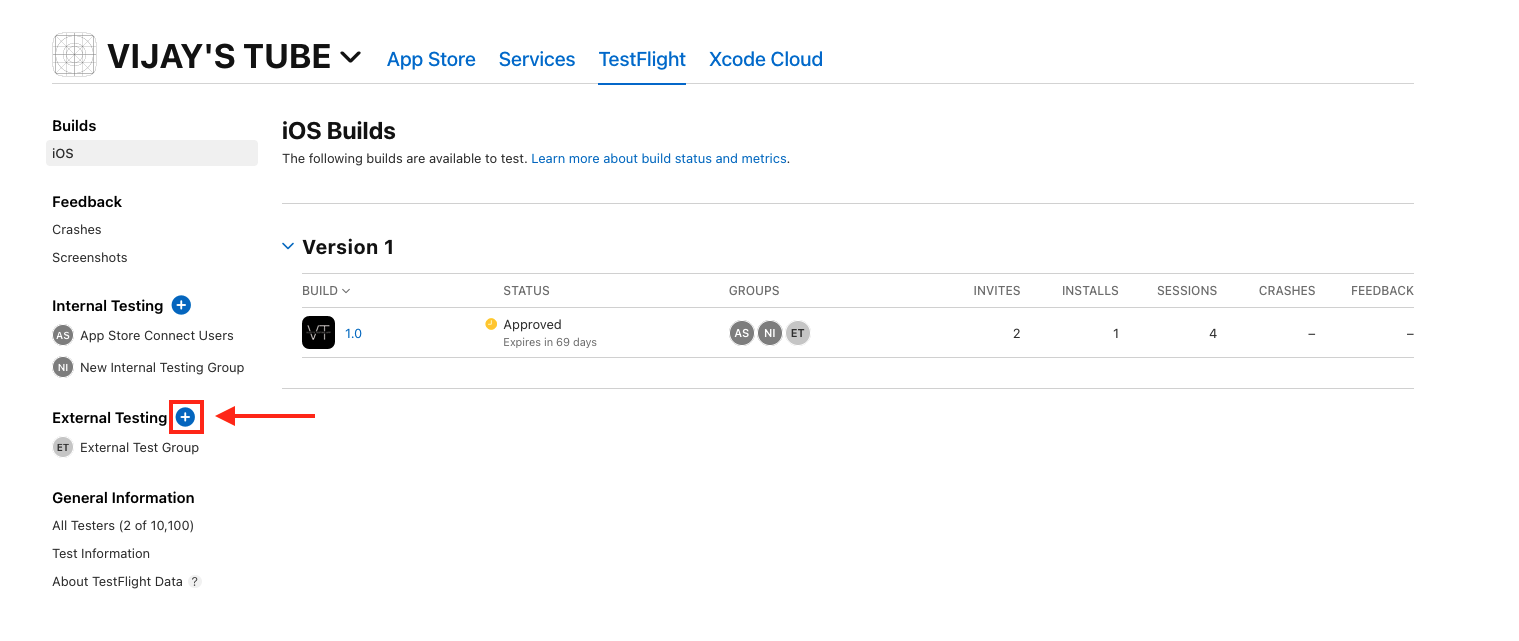
Task: Open New Internal Testing Group
Action: point(162,367)
